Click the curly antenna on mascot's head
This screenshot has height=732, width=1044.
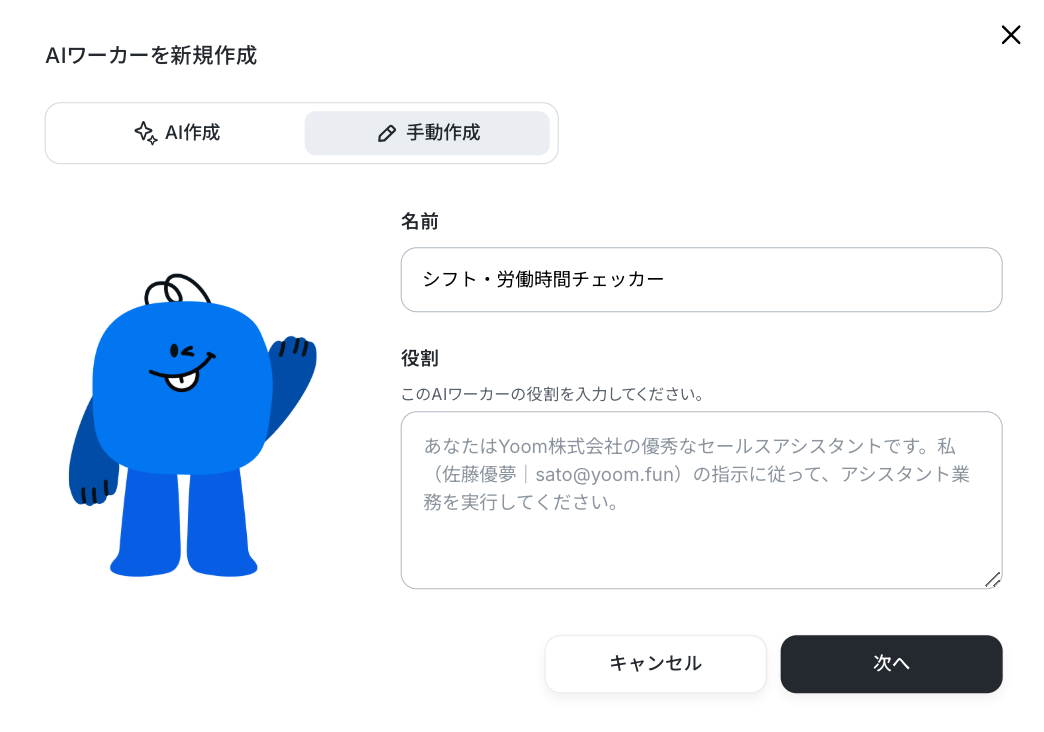176,288
